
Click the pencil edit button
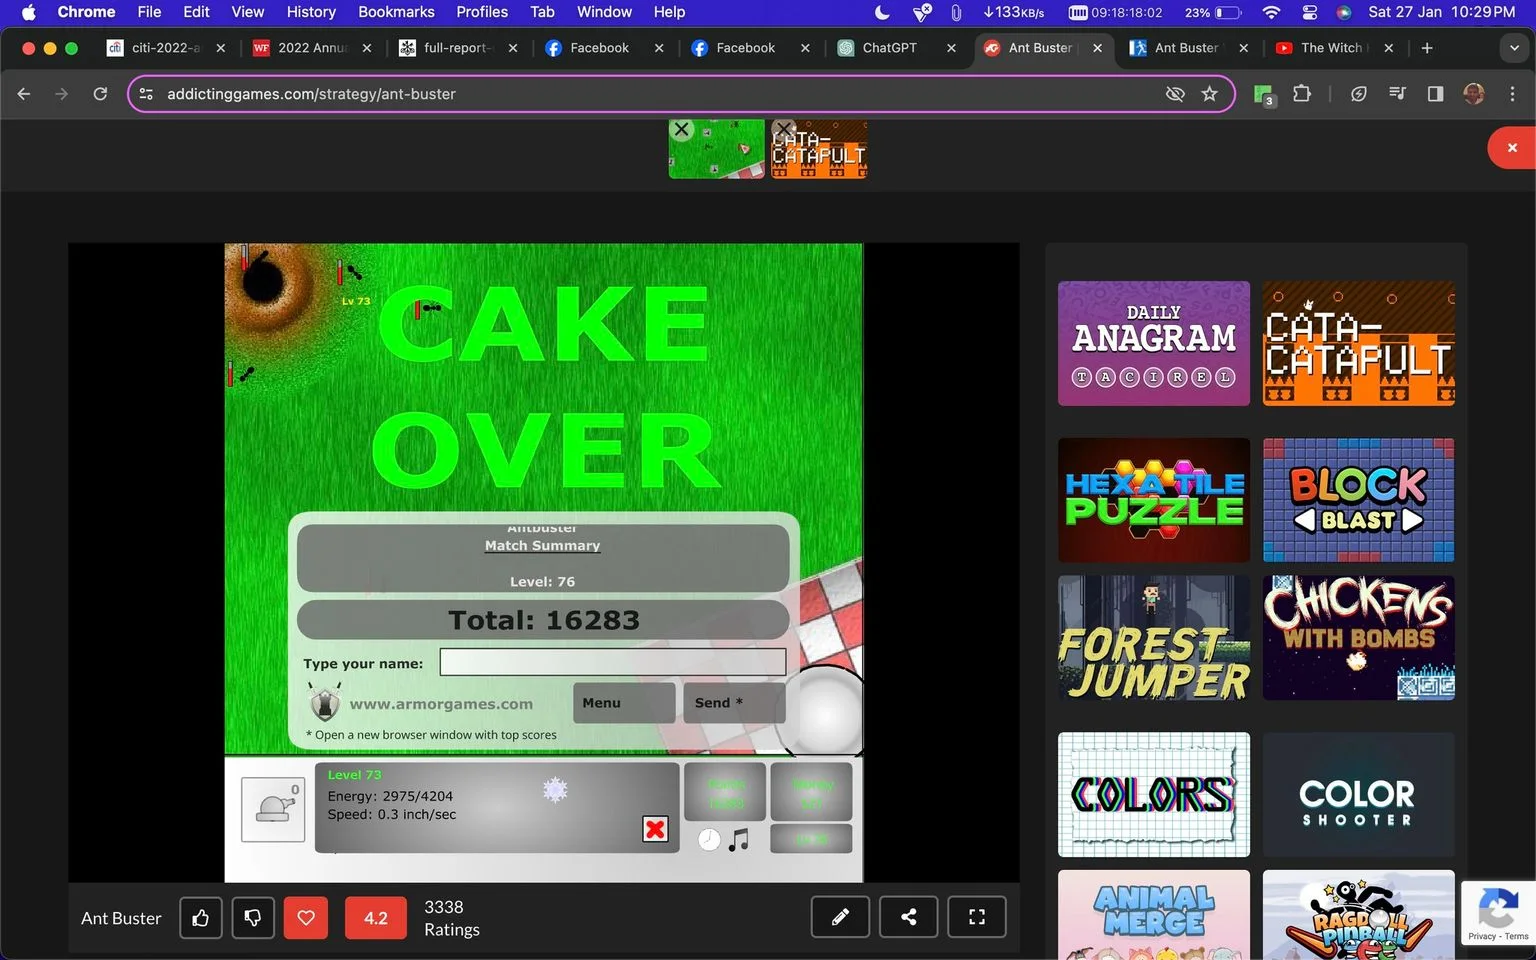[840, 917]
